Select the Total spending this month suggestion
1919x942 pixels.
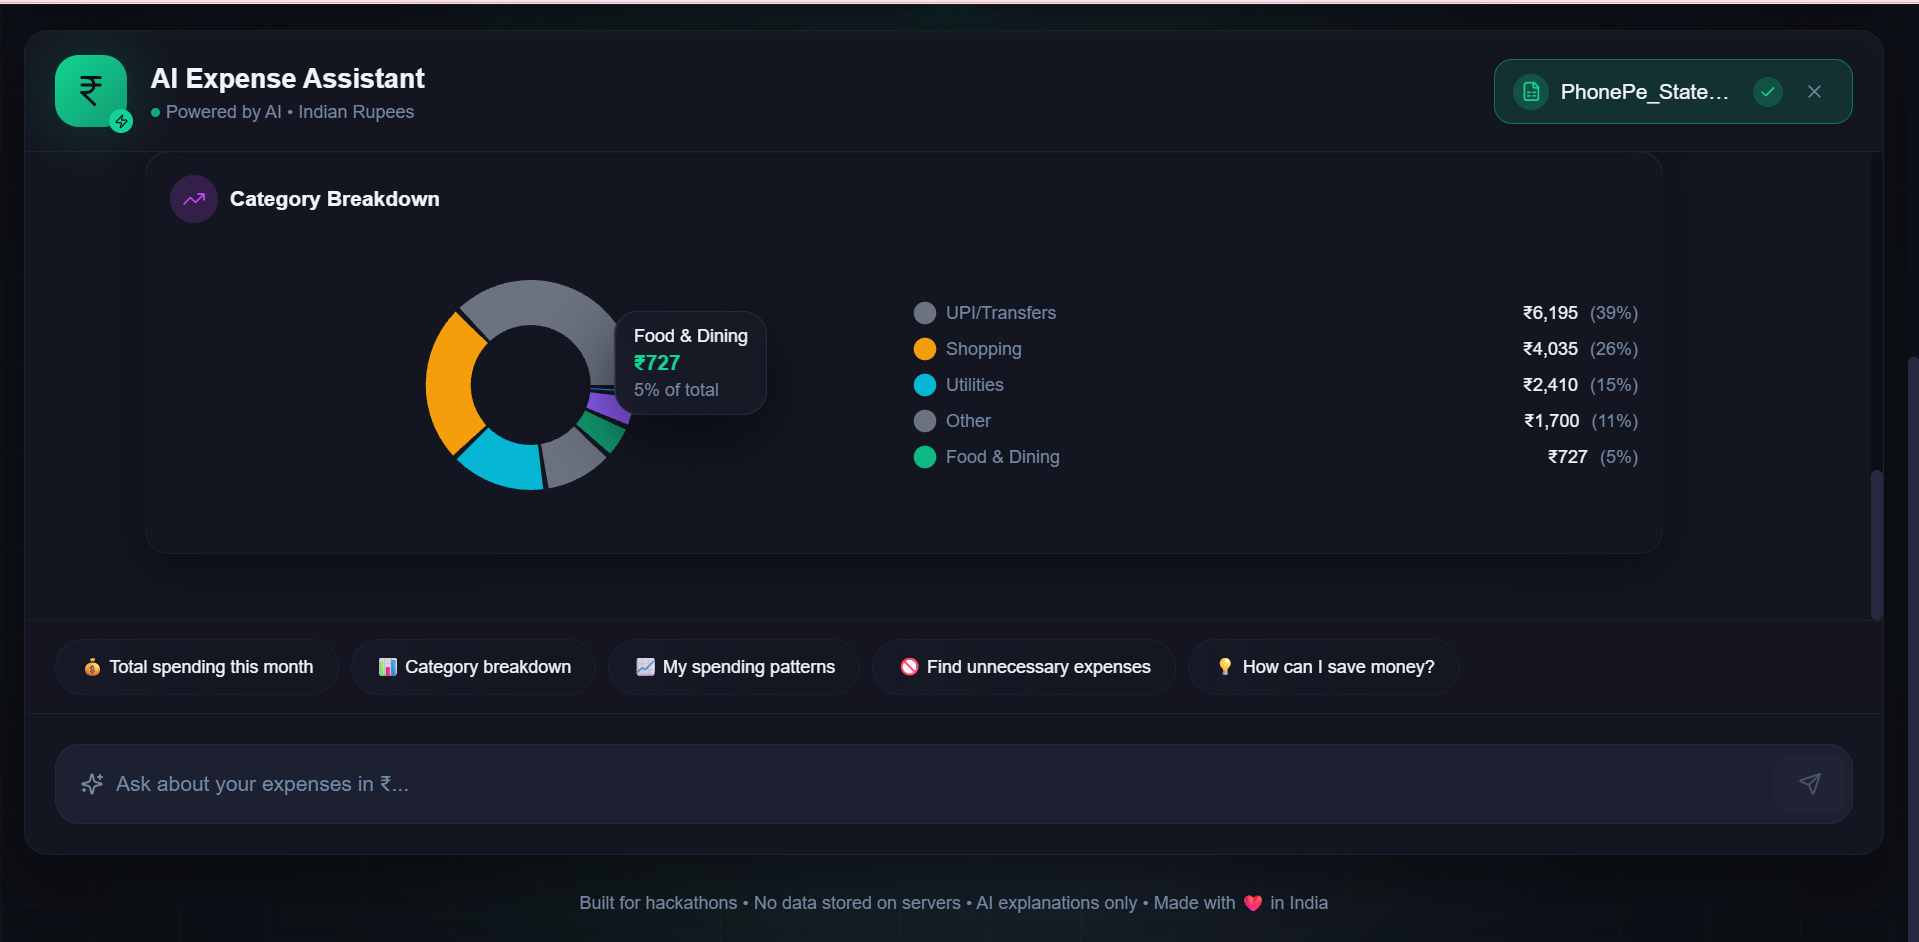click(x=197, y=667)
